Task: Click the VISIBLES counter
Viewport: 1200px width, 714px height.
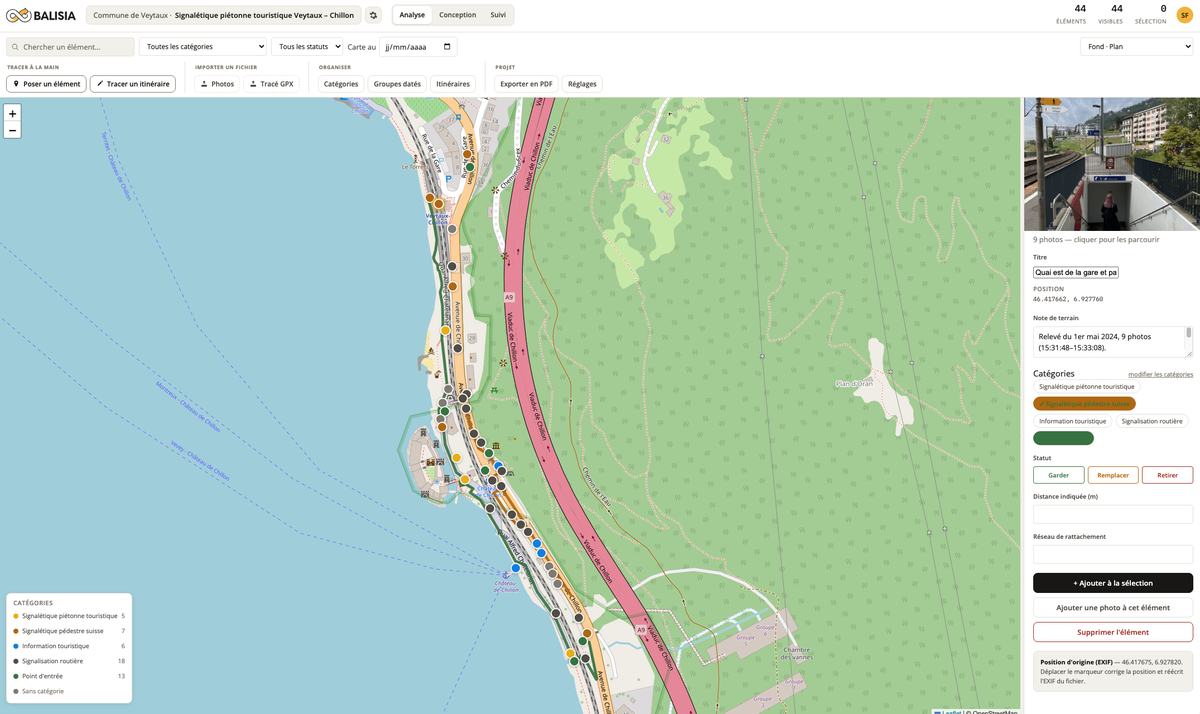Action: click(x=1110, y=14)
